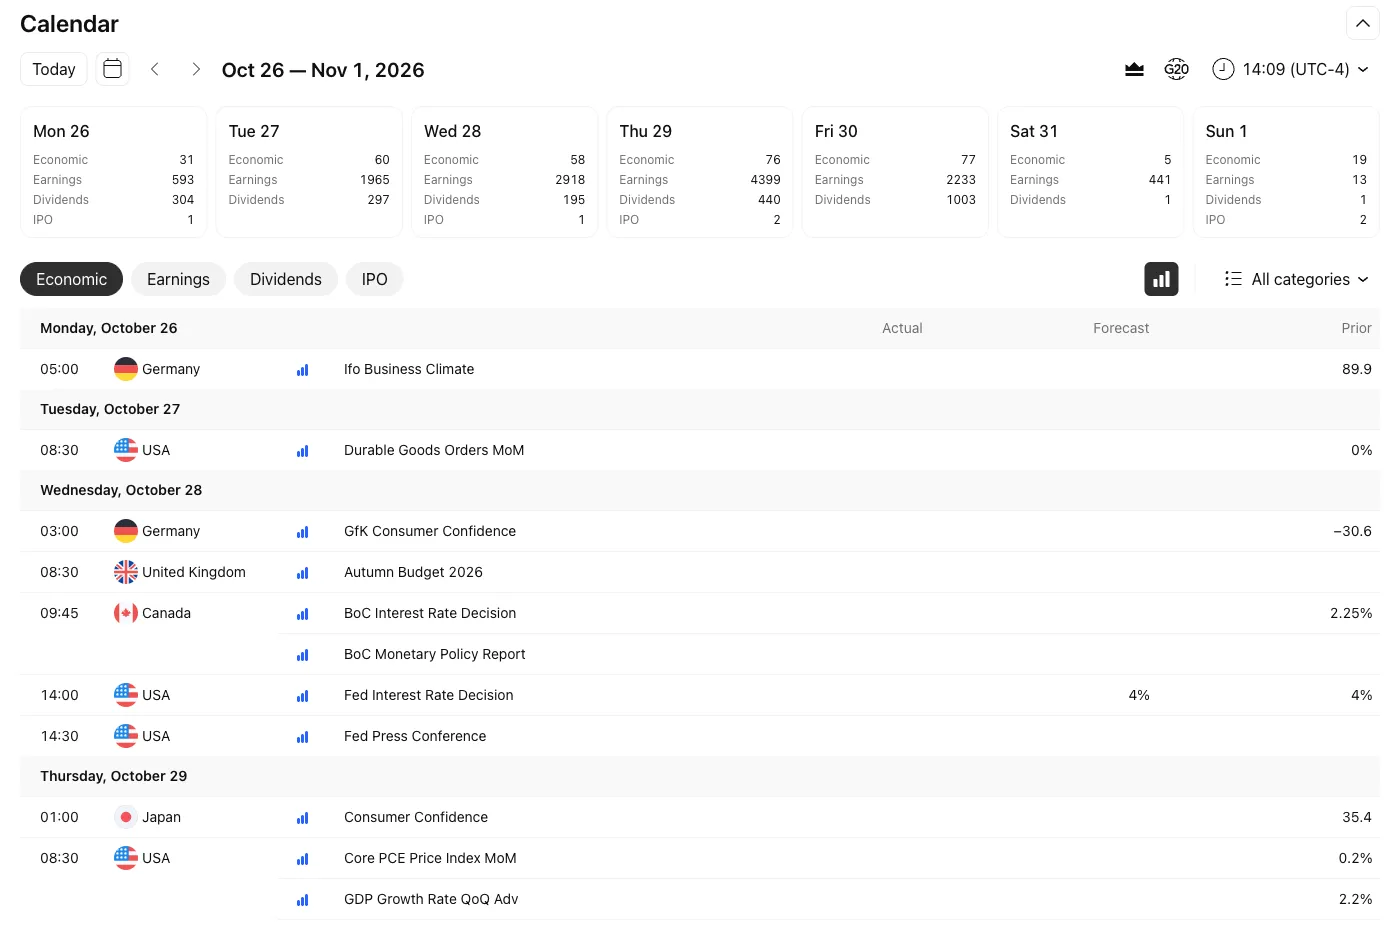This screenshot has width=1400, height=930.
Task: Switch to the Dividends tab
Action: coord(286,279)
